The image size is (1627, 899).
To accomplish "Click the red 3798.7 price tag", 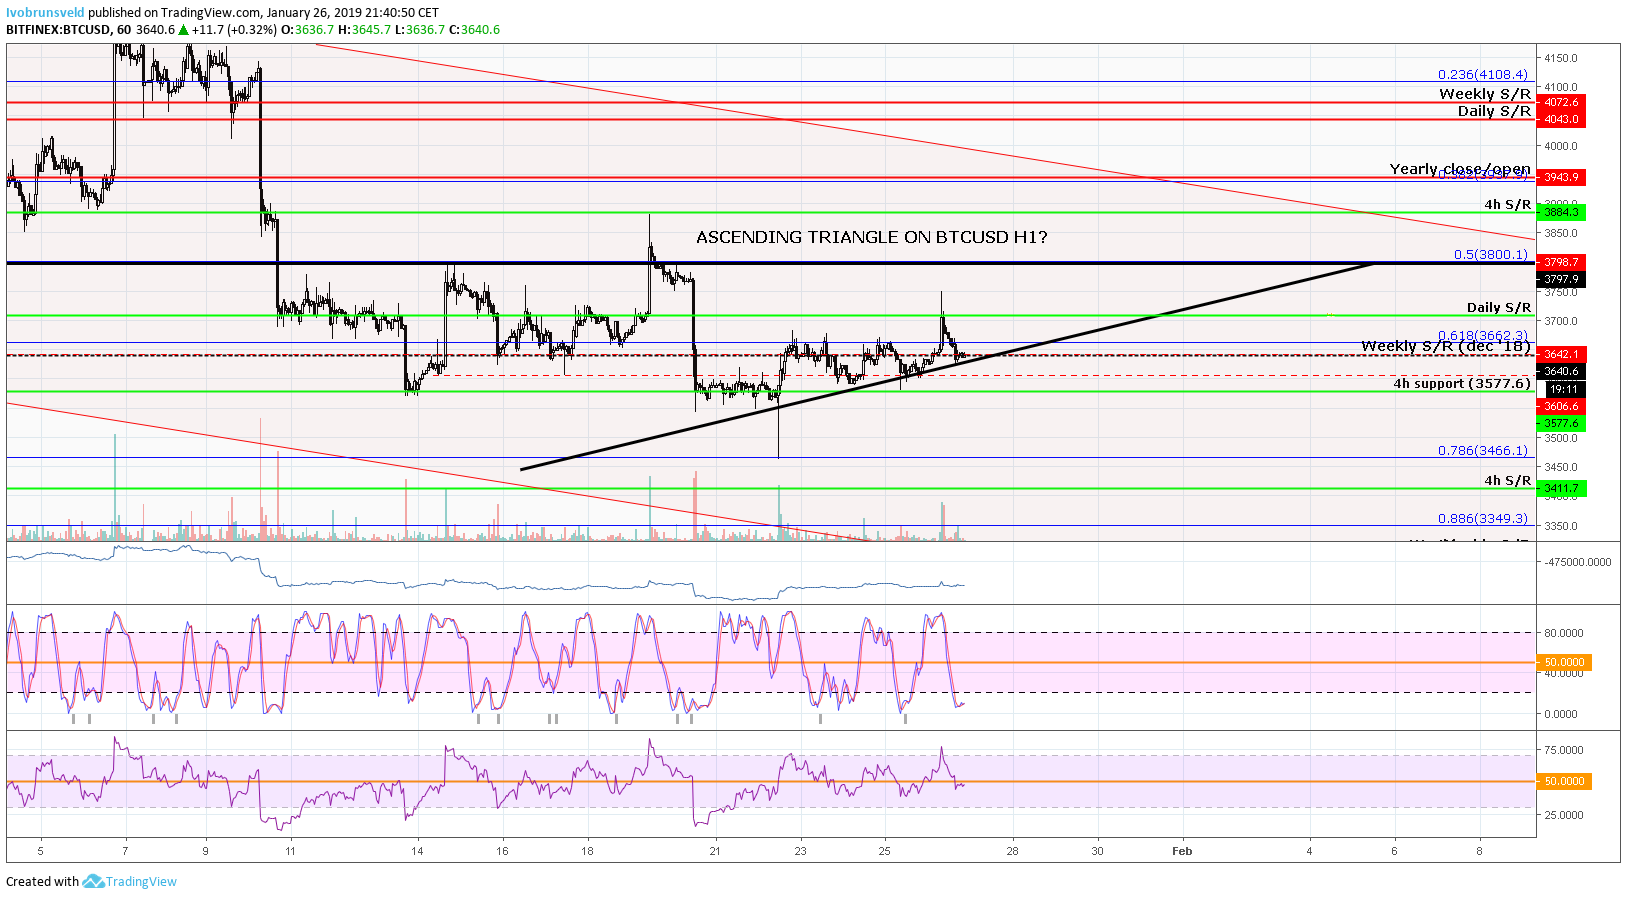I will click(x=1562, y=262).
